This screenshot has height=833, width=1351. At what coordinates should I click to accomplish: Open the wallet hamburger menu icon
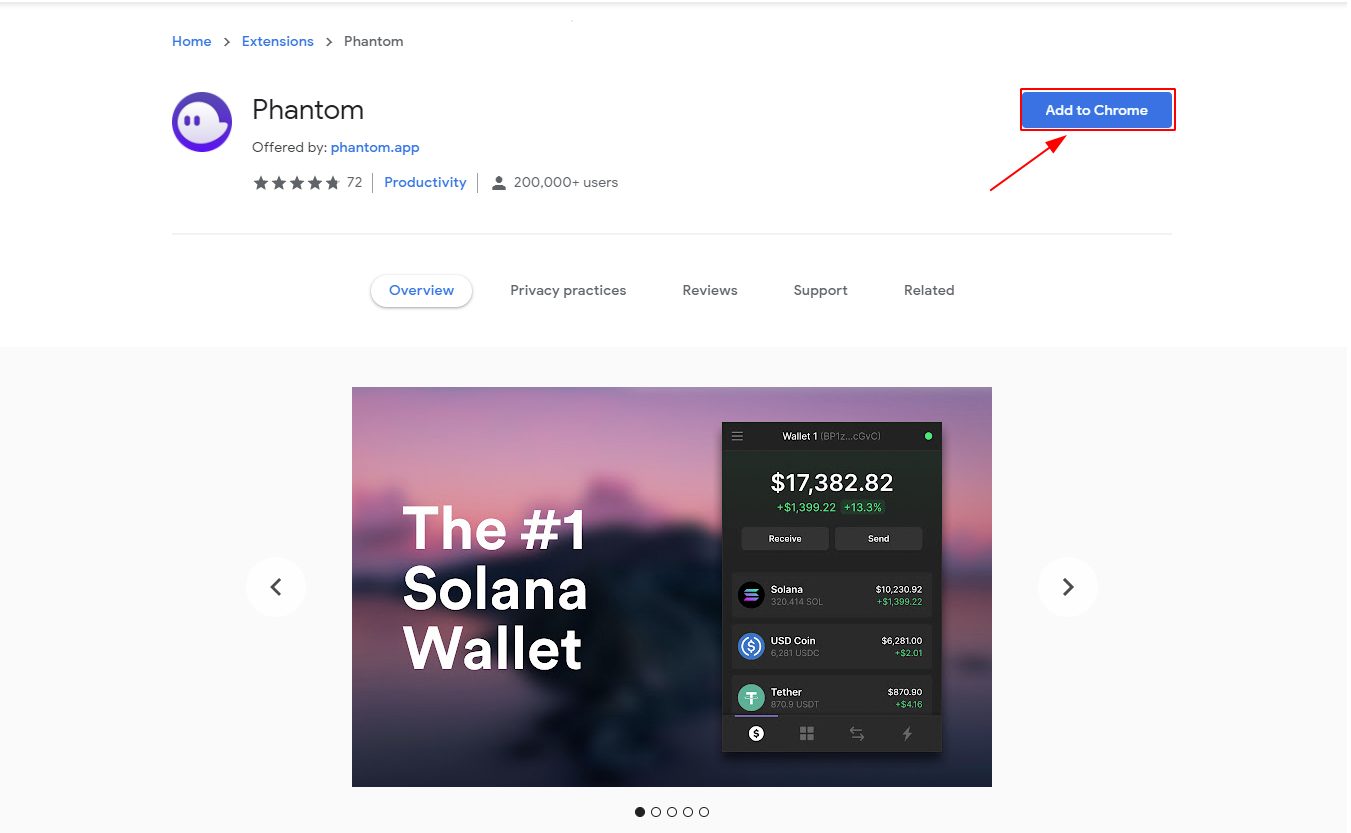tap(737, 436)
